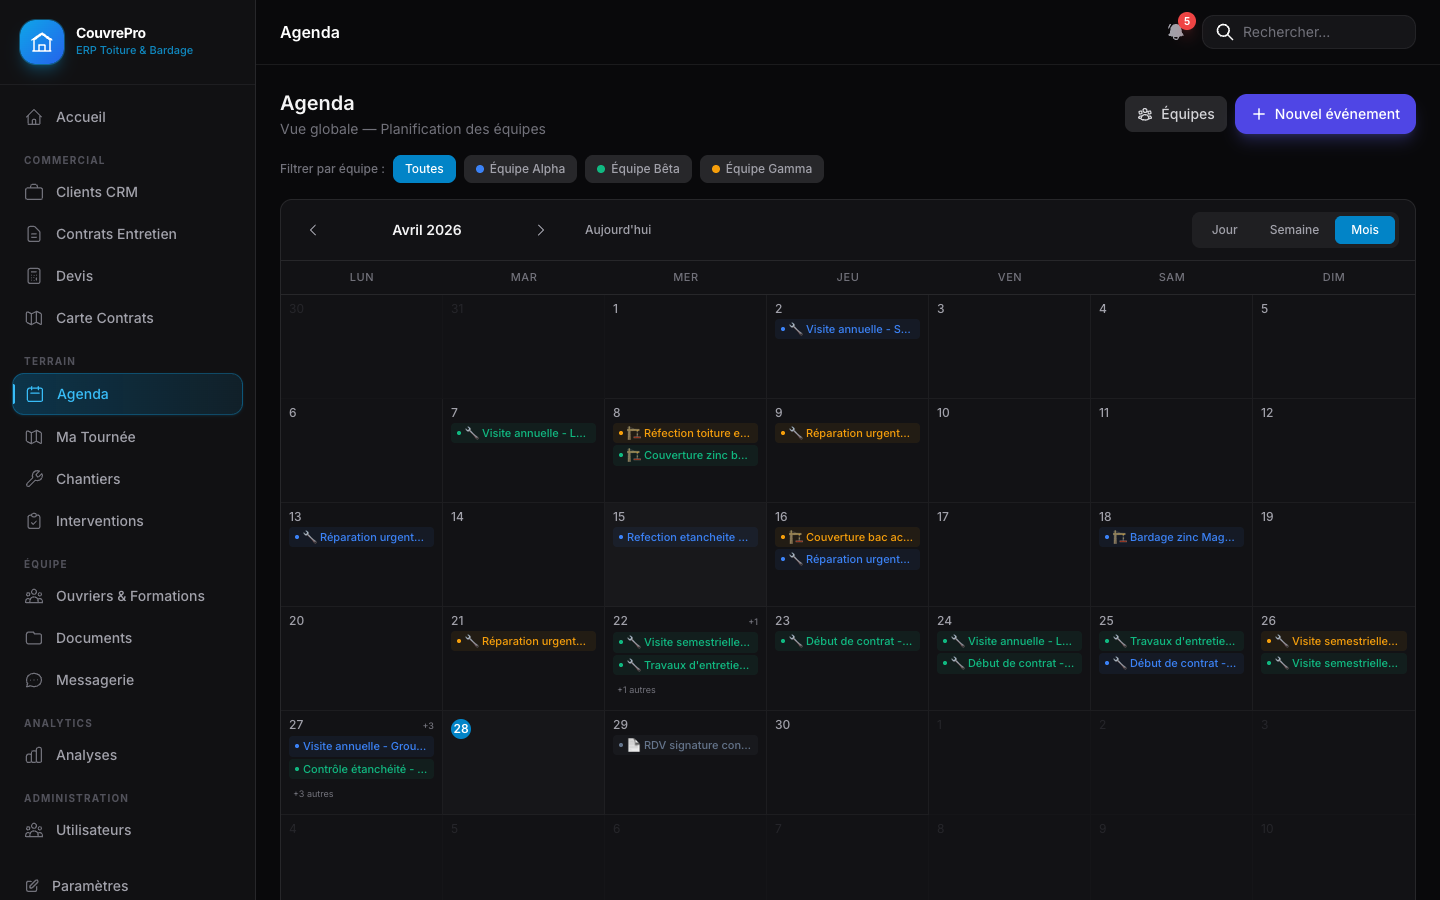Viewport: 1440px width, 900px height.
Task: Open 'Bardage zinc Mag...' event on April 18
Action: (x=1172, y=537)
